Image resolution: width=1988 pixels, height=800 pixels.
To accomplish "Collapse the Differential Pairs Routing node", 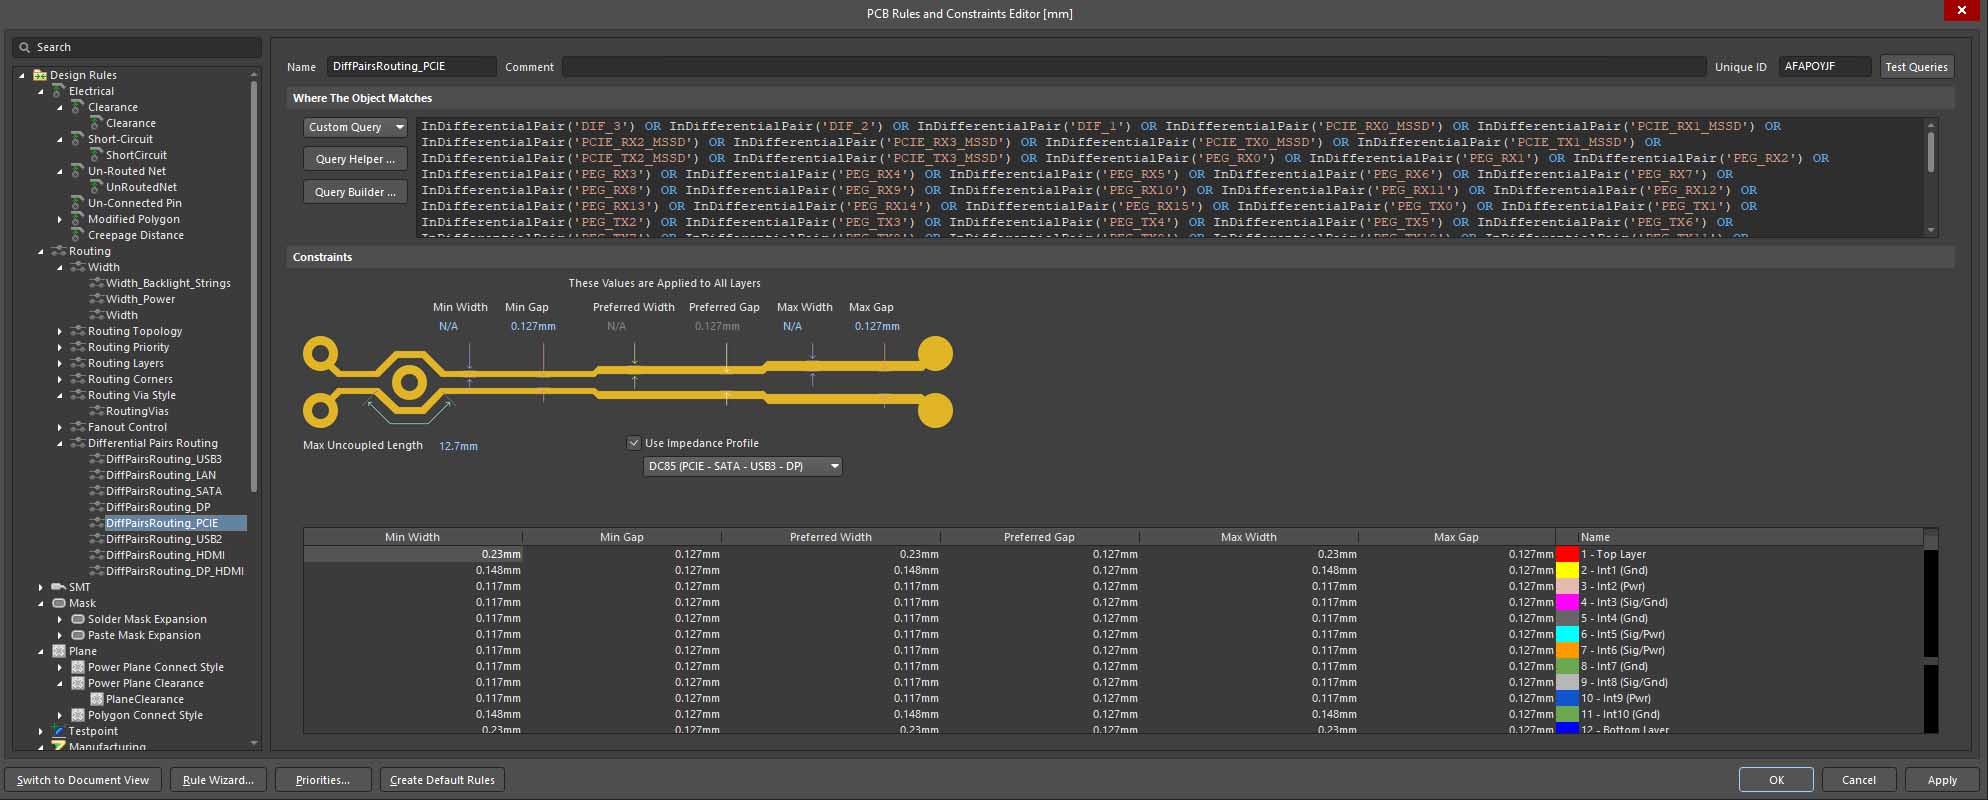I will pyautogui.click(x=59, y=443).
